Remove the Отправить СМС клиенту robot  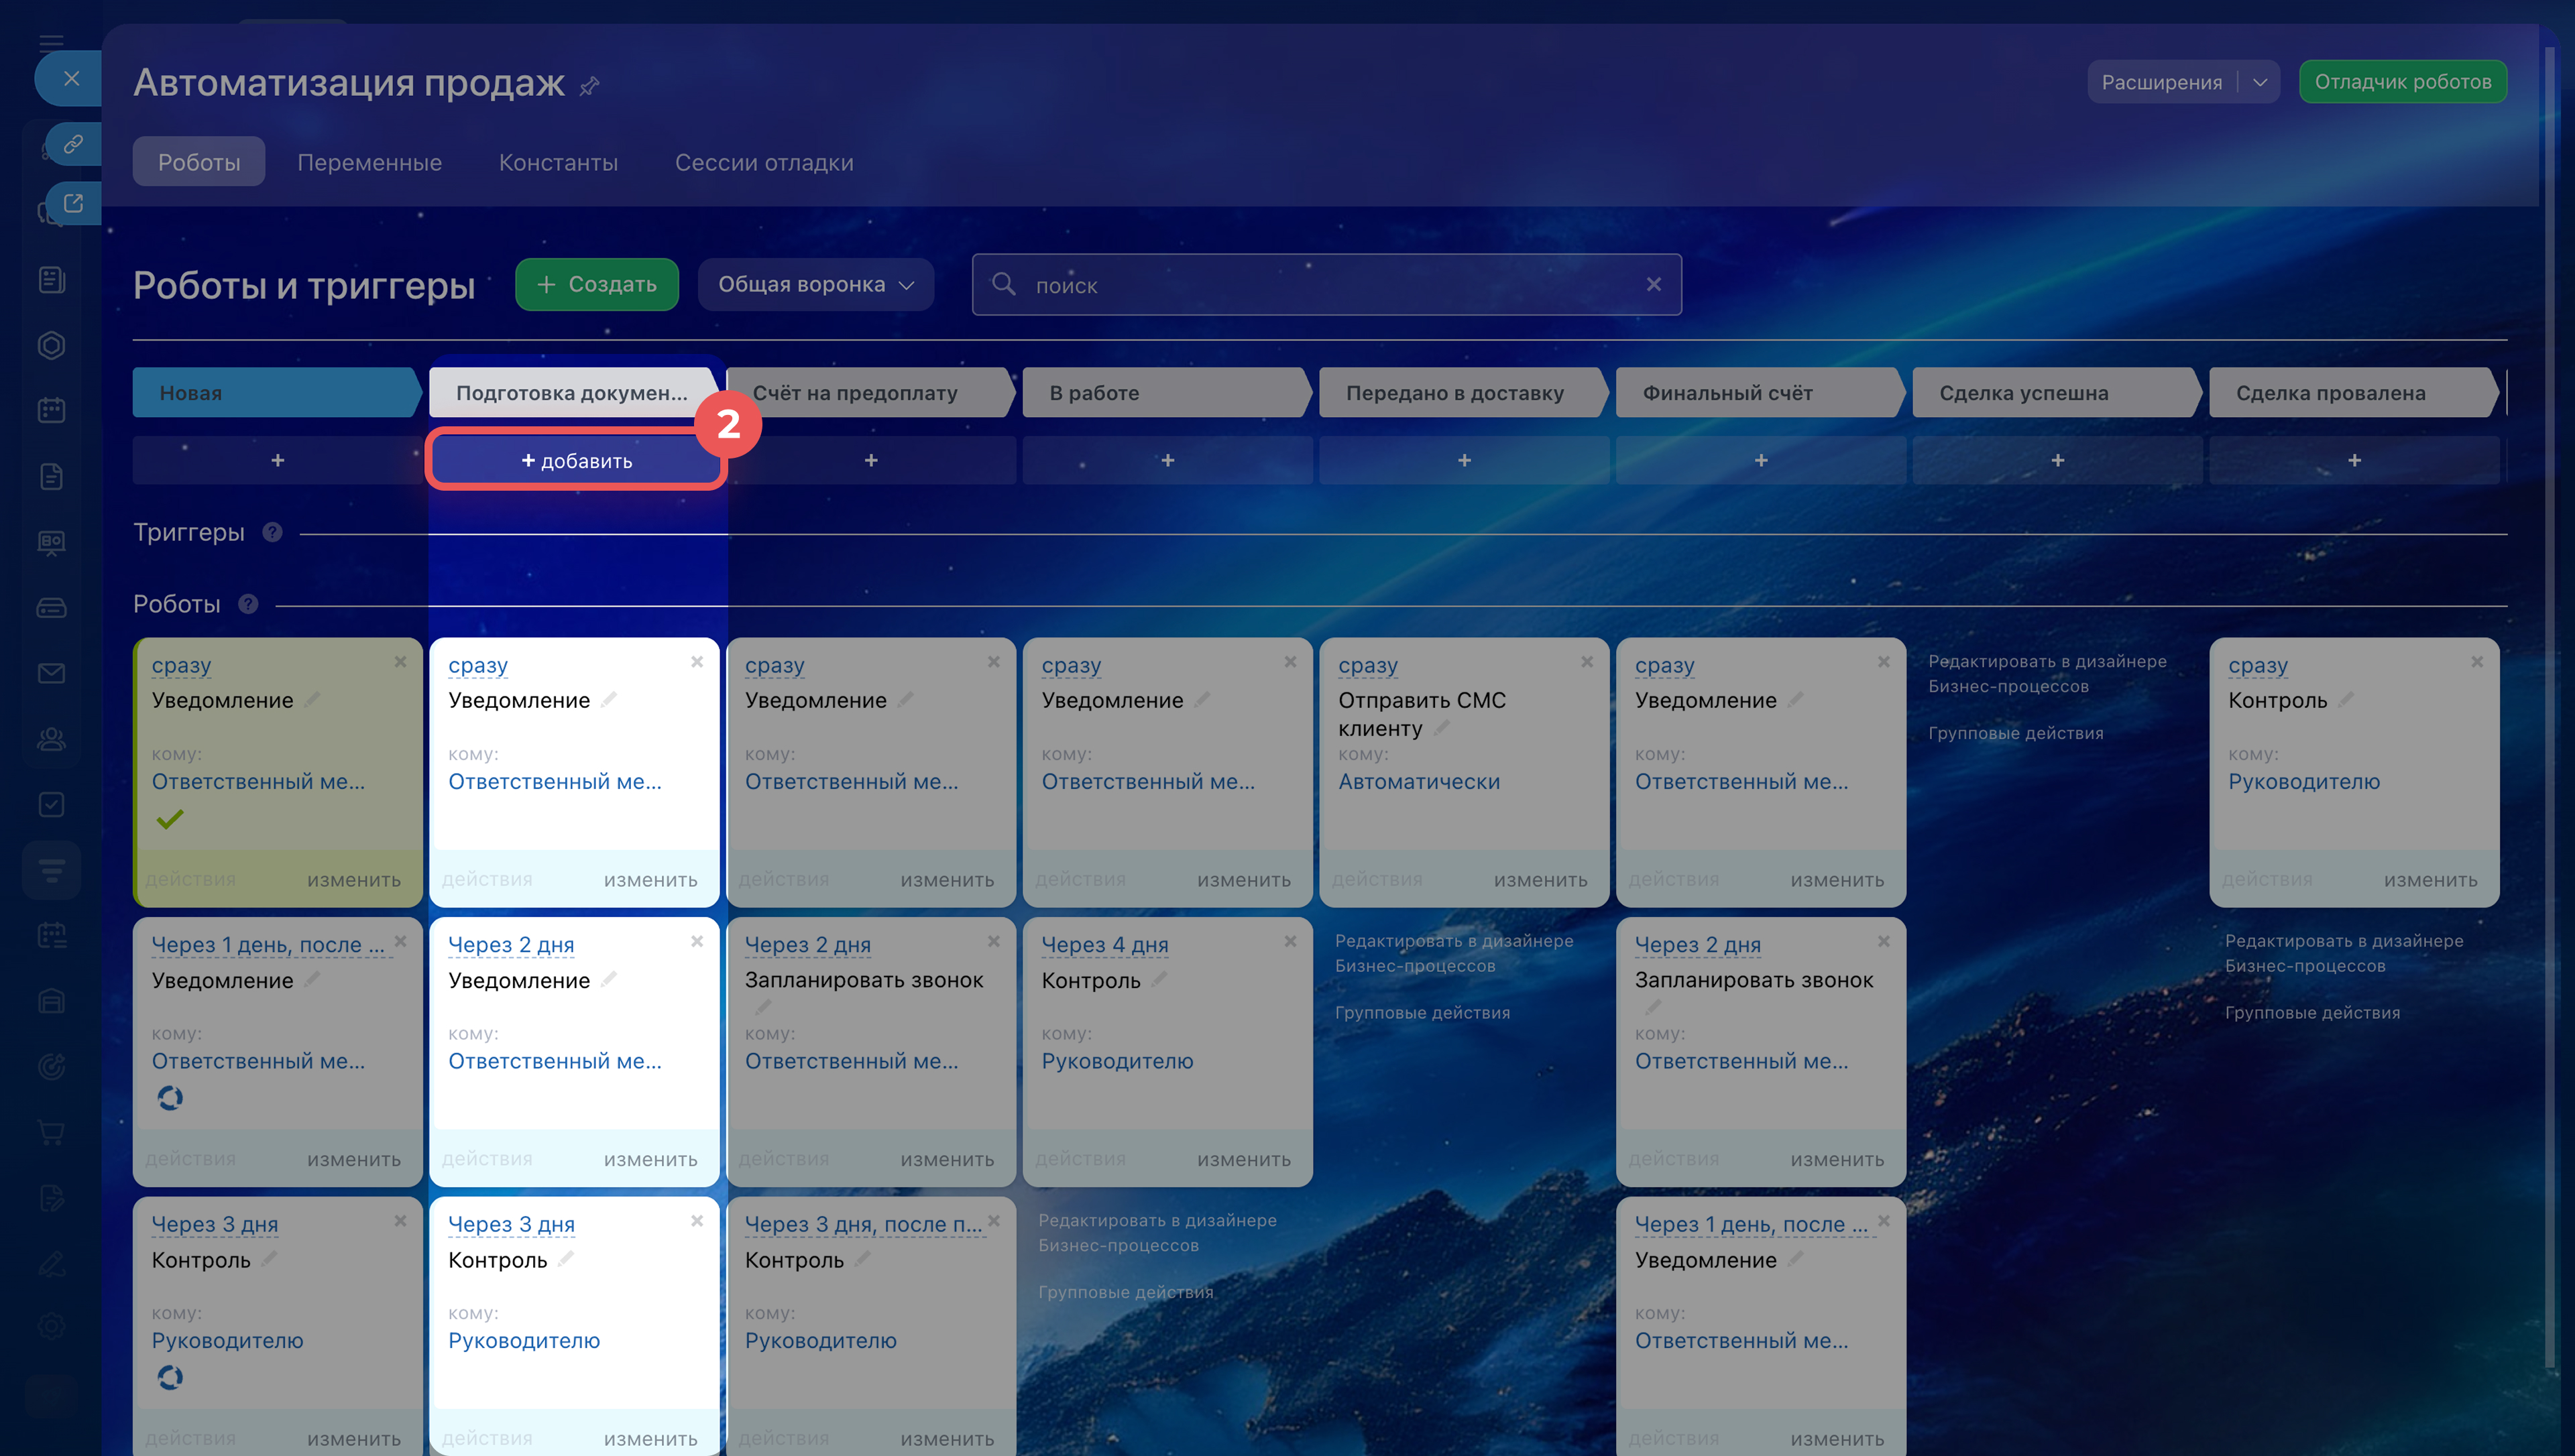[1586, 662]
